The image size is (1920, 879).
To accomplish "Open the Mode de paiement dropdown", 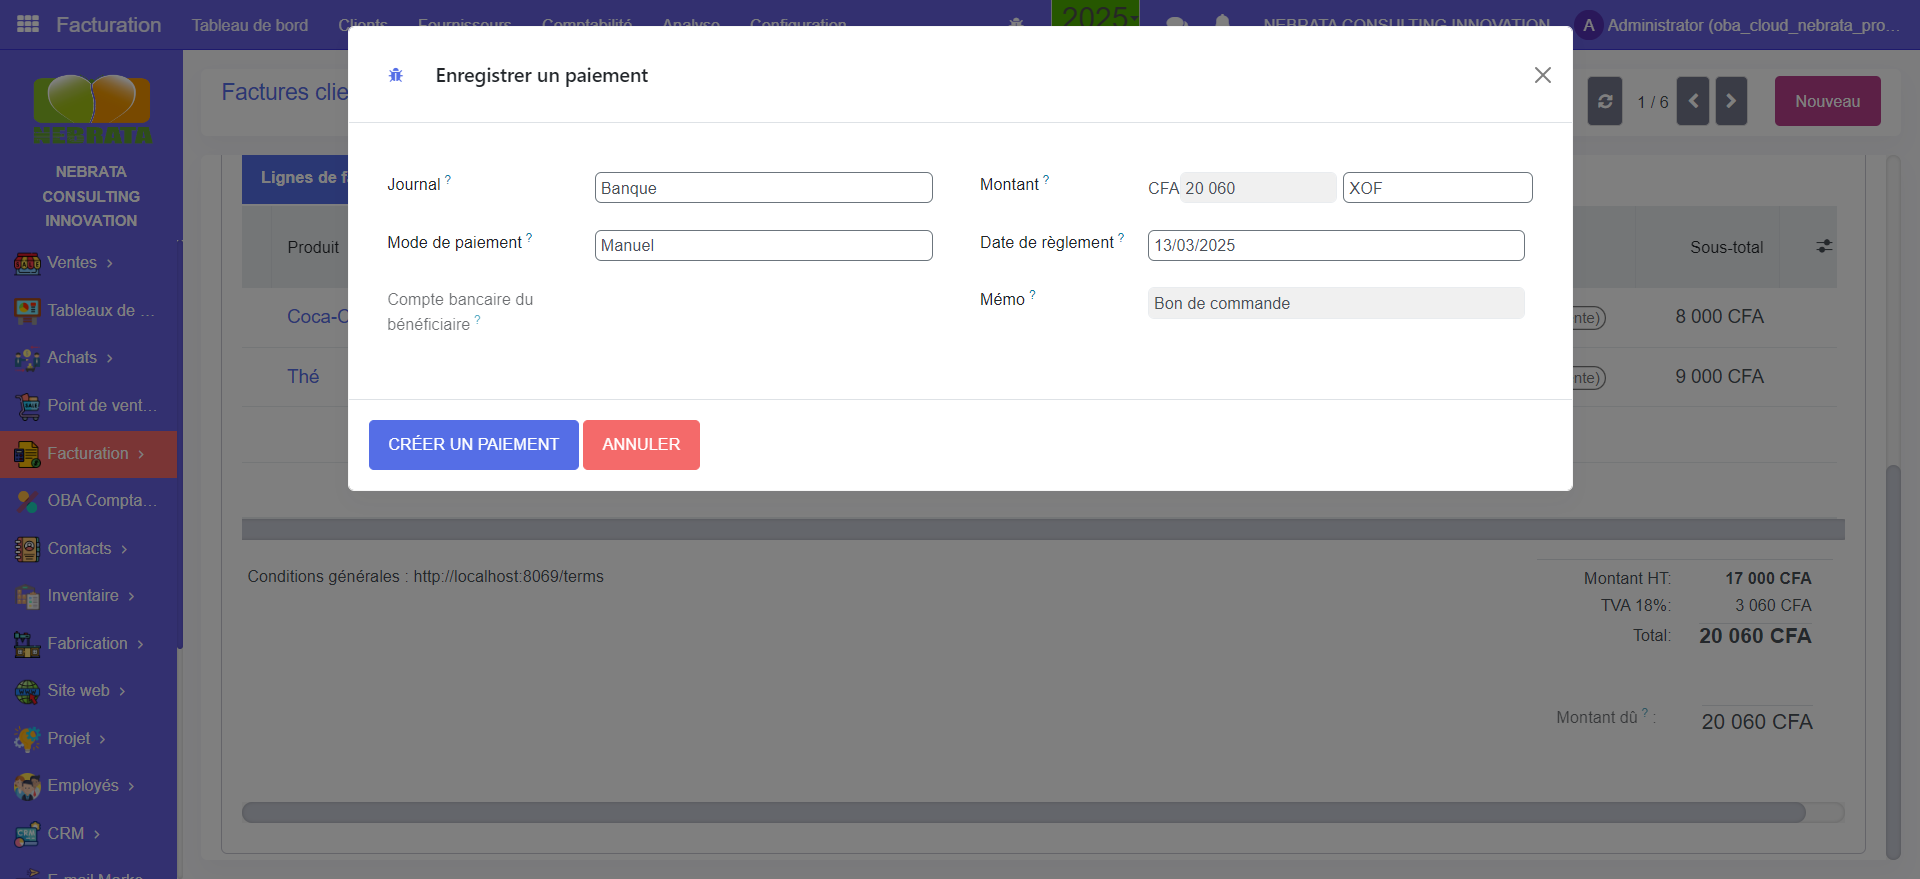I will 763,245.
